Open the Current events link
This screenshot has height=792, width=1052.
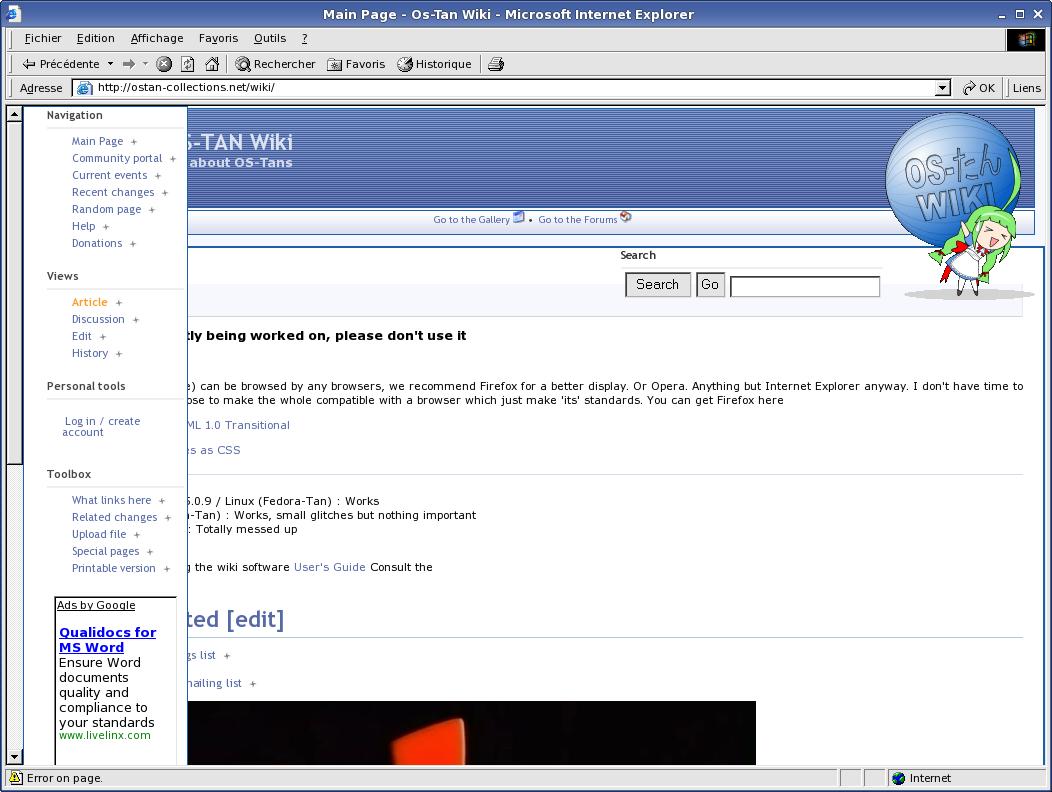click(109, 175)
